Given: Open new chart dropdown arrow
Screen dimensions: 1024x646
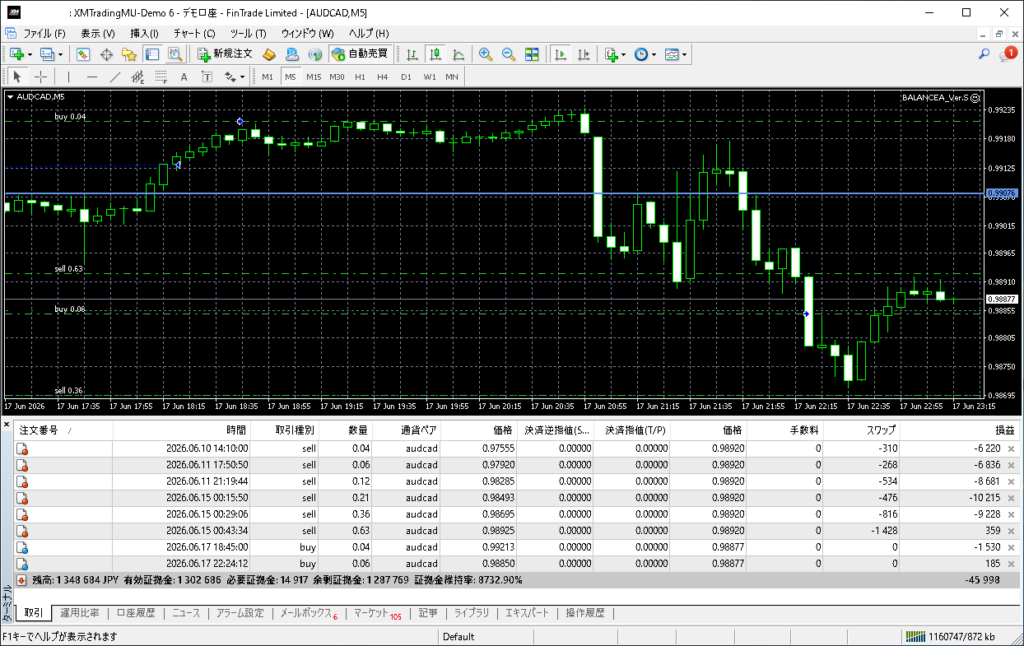Looking at the screenshot, I should coord(29,55).
